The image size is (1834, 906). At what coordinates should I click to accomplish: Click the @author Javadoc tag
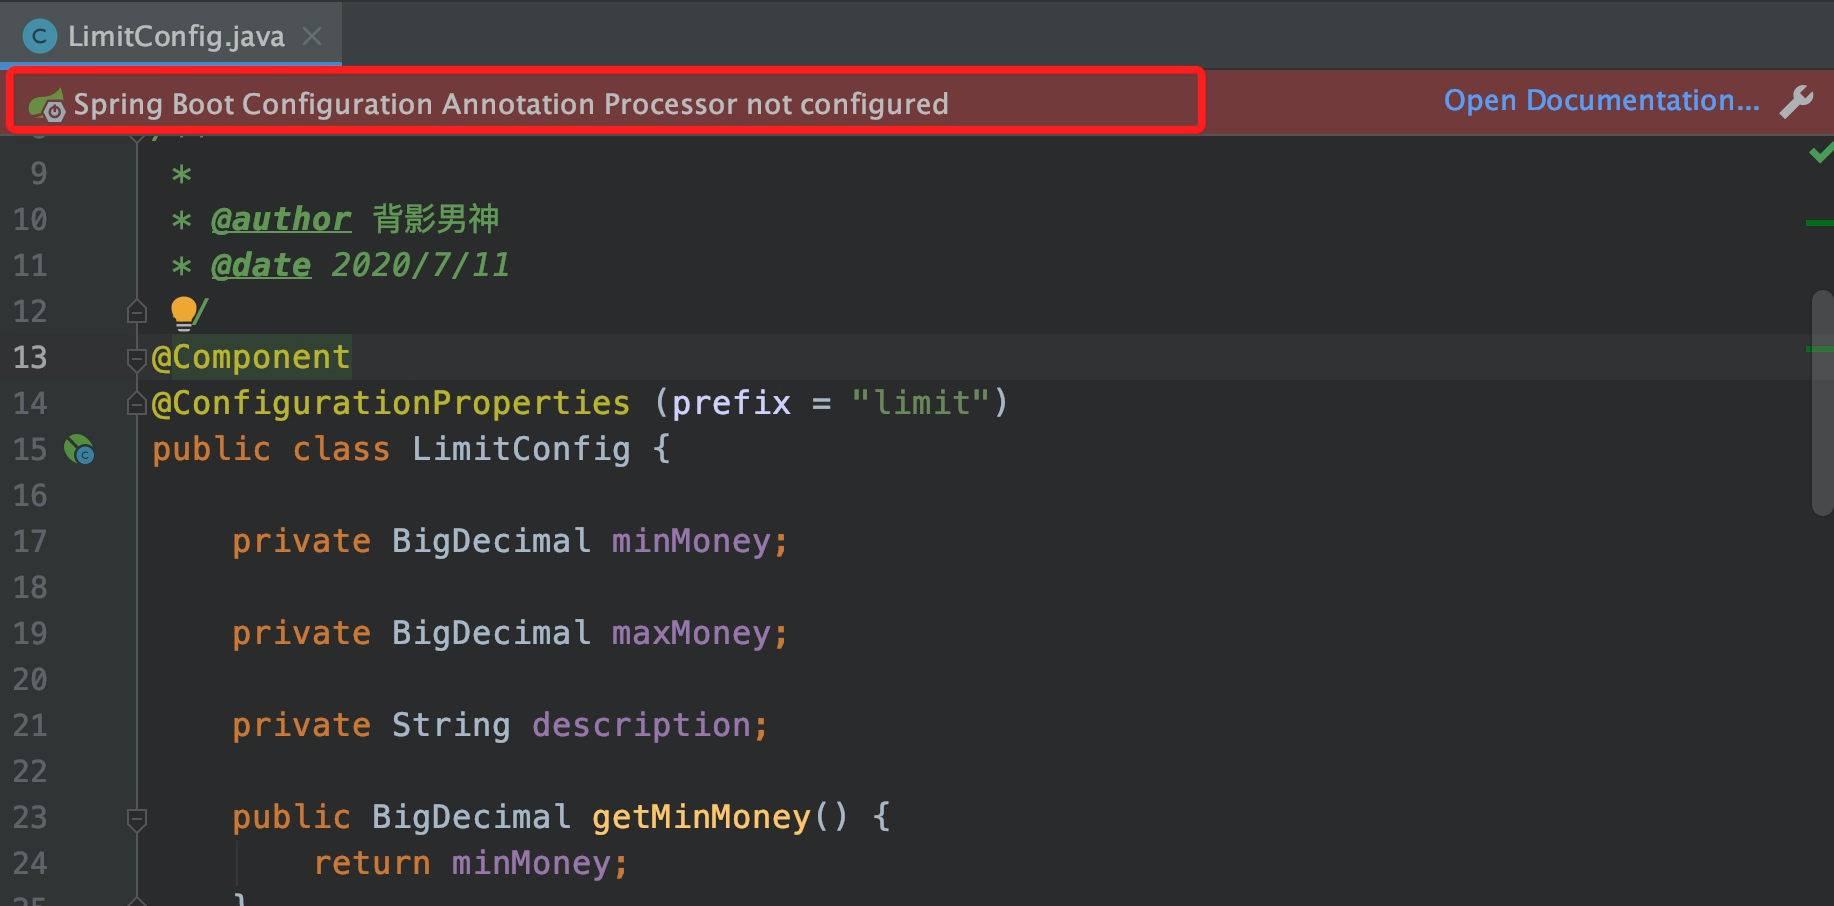[x=281, y=219]
